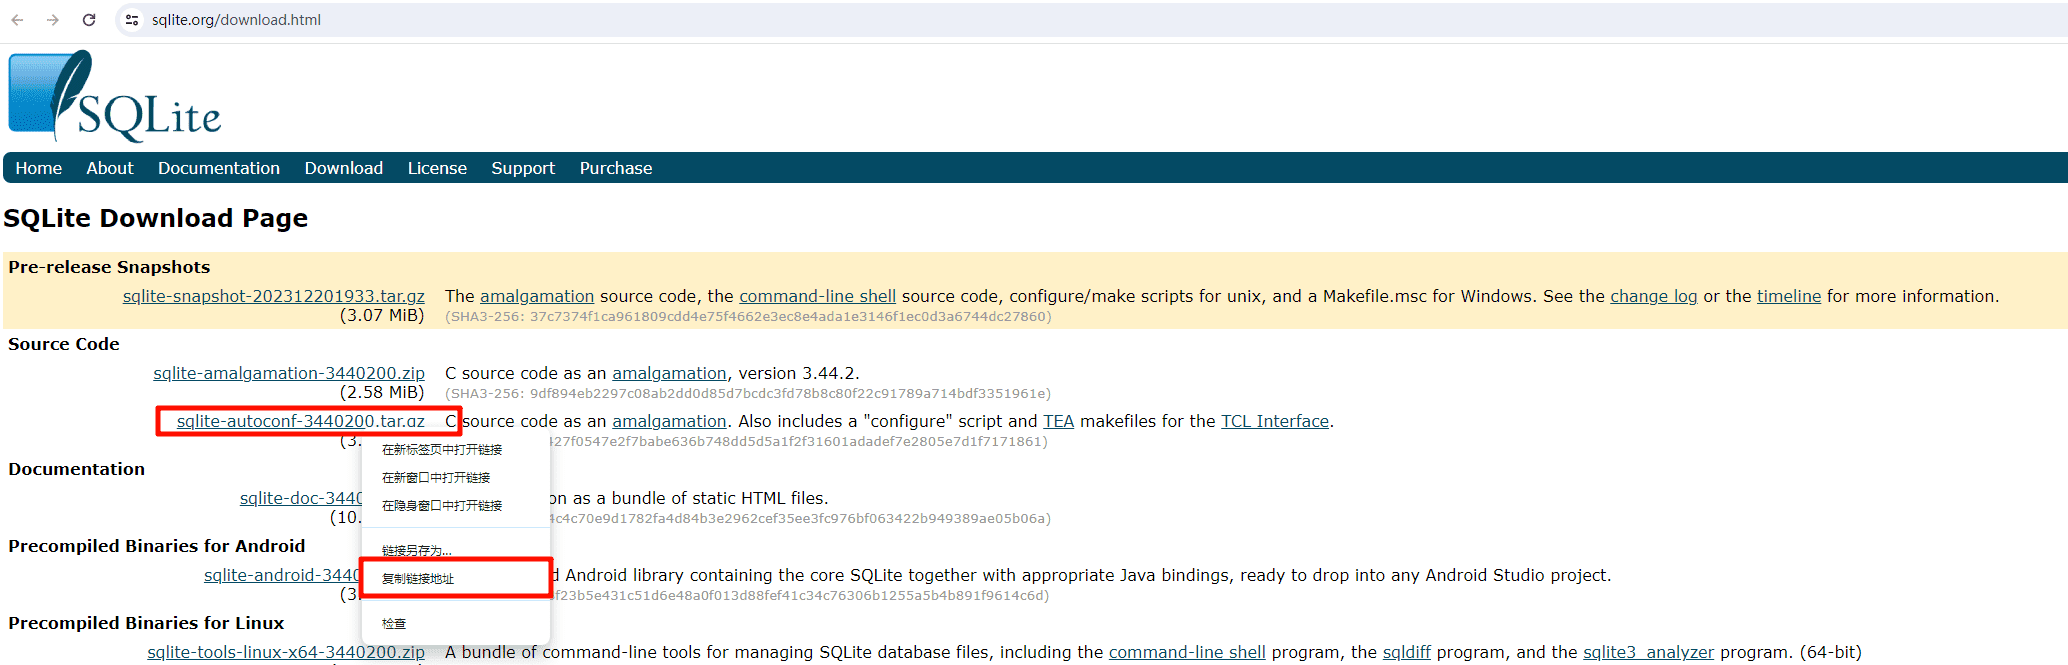The image size is (2068, 665).
Task: Open the License navigation item
Action: pyautogui.click(x=437, y=168)
